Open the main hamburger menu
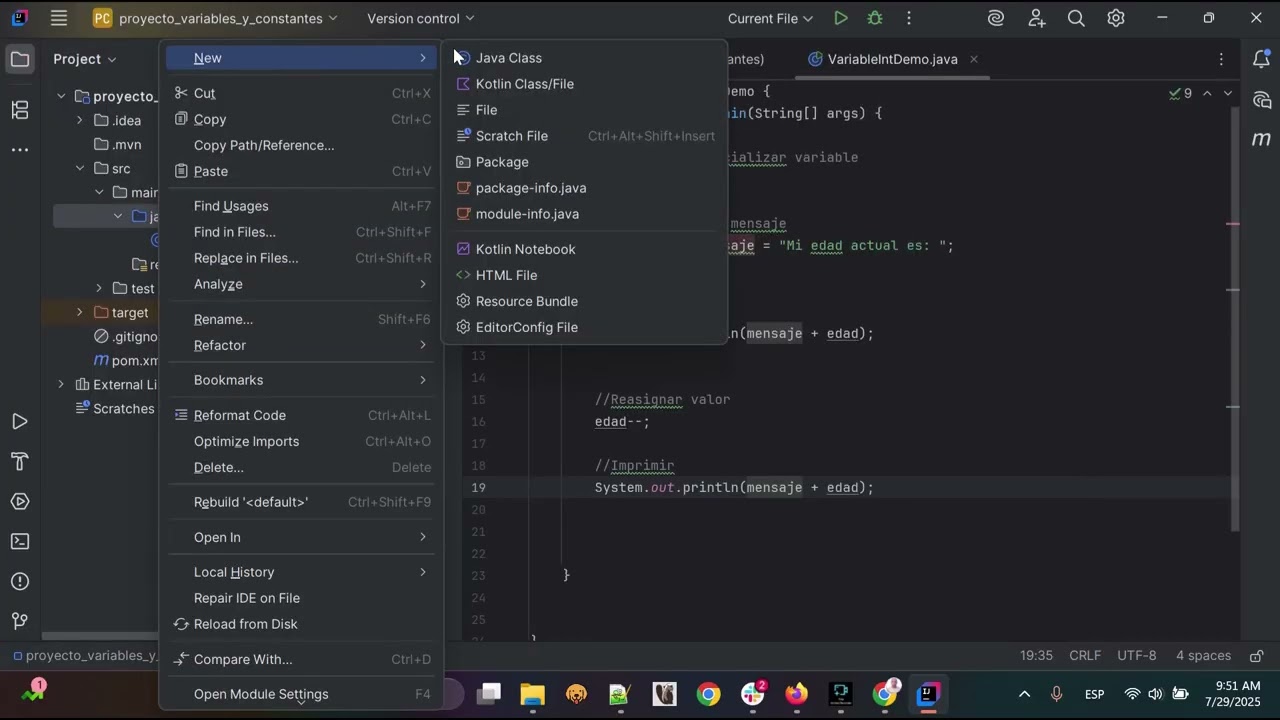The width and height of the screenshot is (1280, 720). tap(59, 18)
